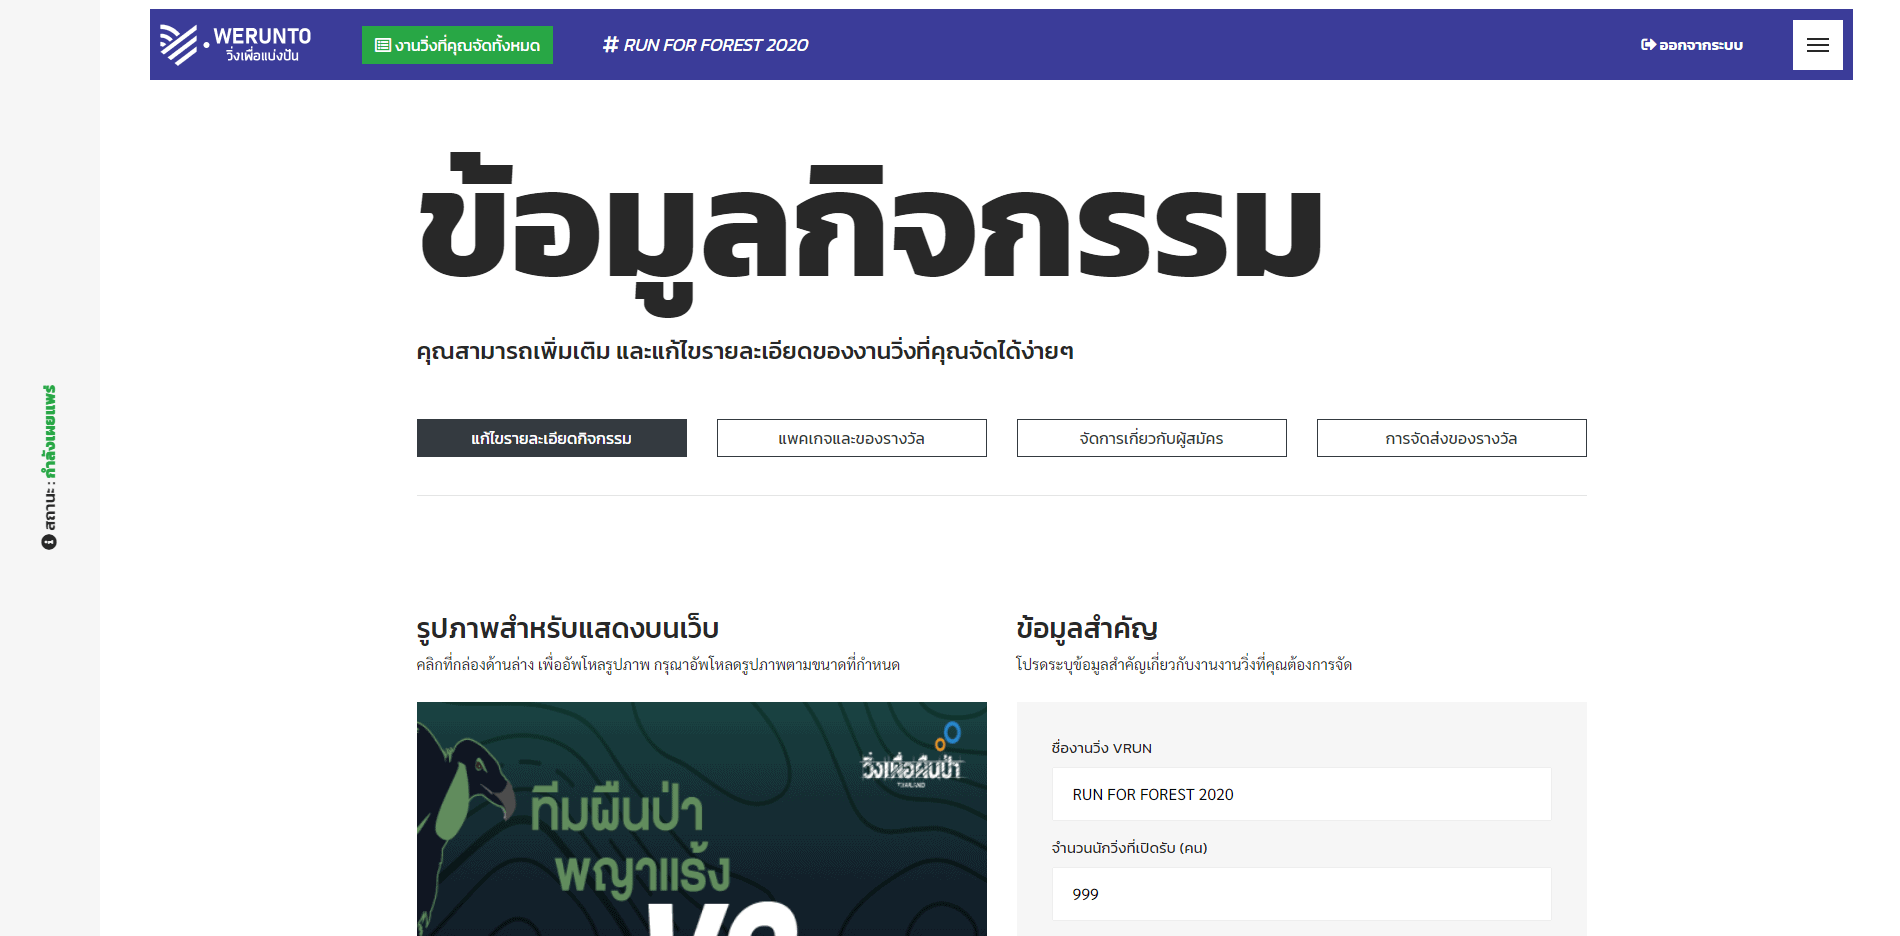Click the # RUN FOR FOREST 2020 link
This screenshot has height=936, width=1900.
tap(705, 45)
